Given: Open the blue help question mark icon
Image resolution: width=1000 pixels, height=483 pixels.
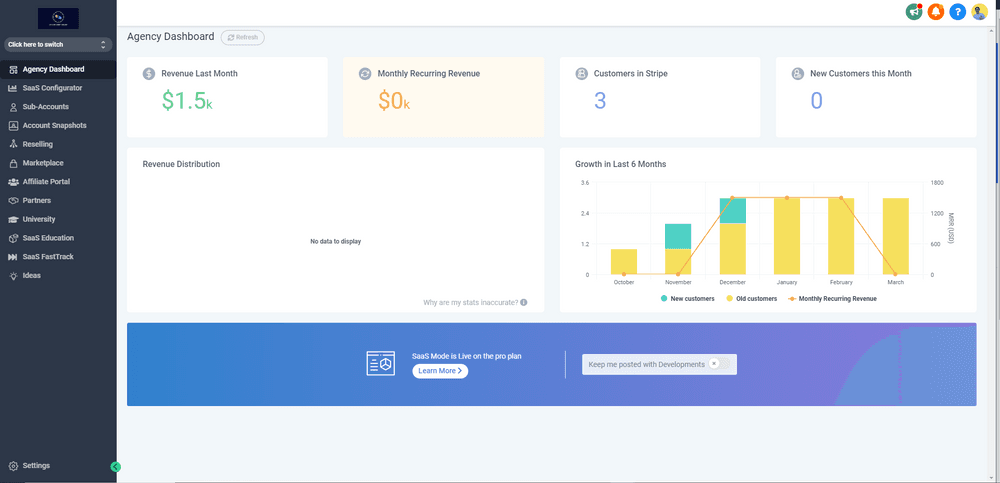Looking at the screenshot, I should coord(957,11).
